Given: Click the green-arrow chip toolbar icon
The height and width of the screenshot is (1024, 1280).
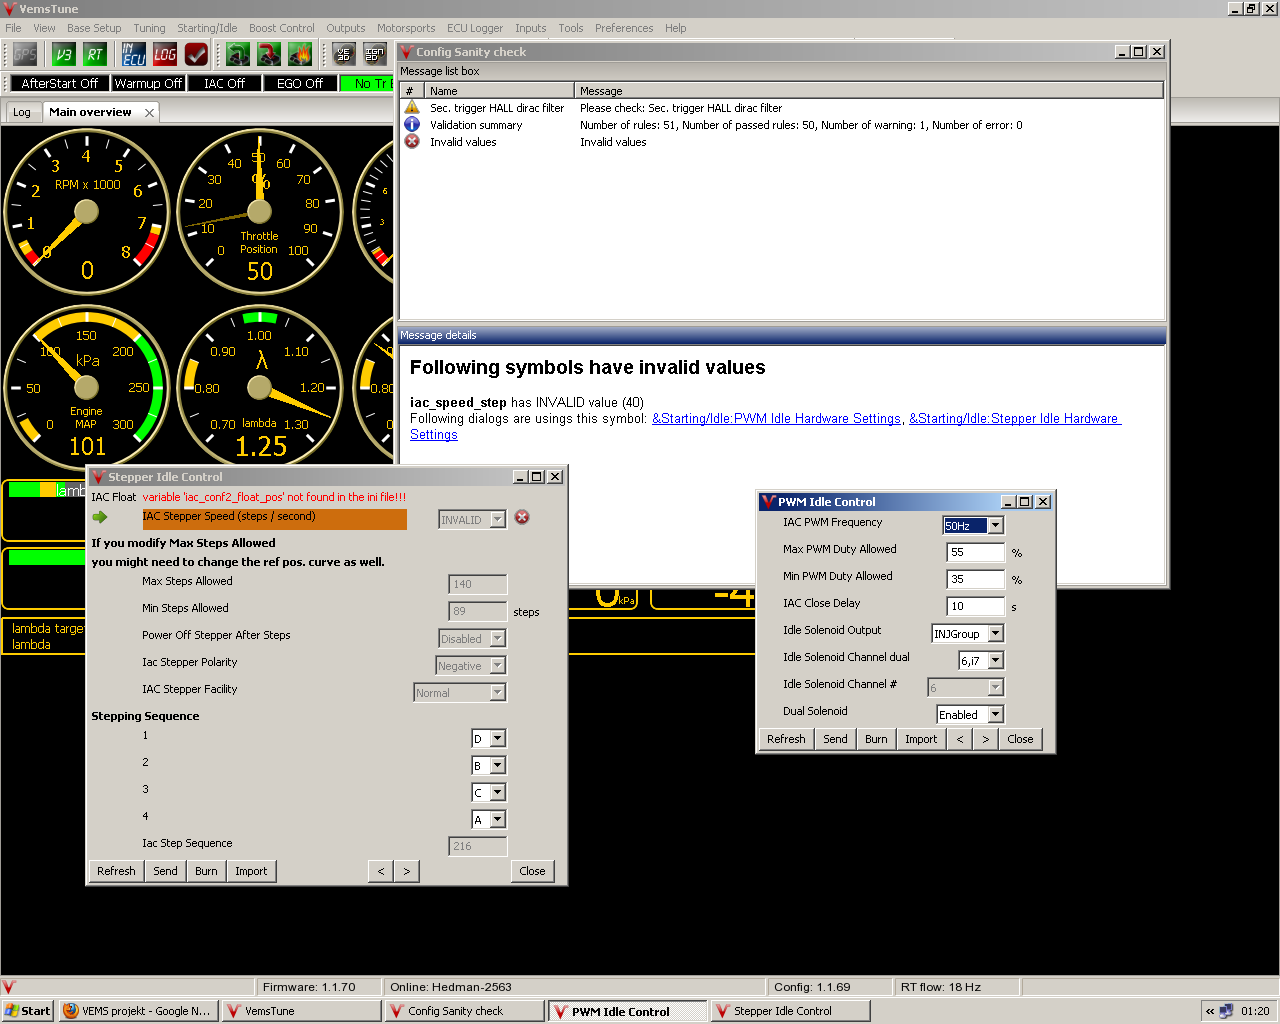Looking at the screenshot, I should [x=238, y=54].
